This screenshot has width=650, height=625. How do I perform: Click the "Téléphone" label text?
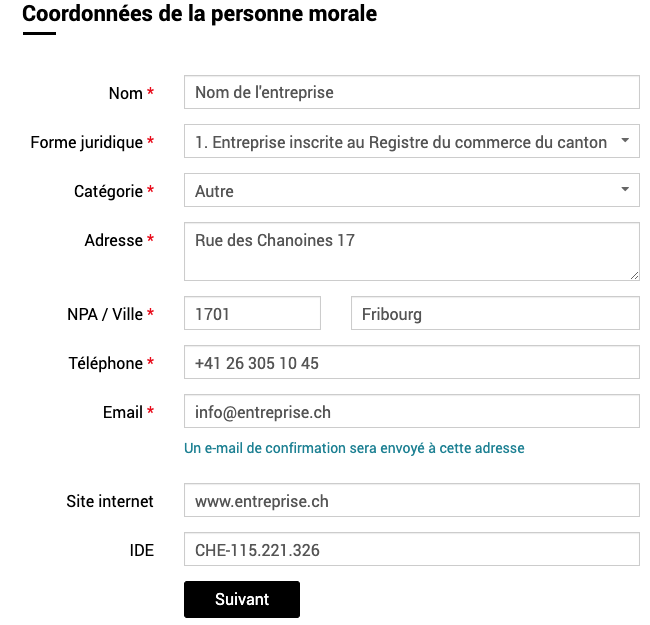click(x=104, y=363)
